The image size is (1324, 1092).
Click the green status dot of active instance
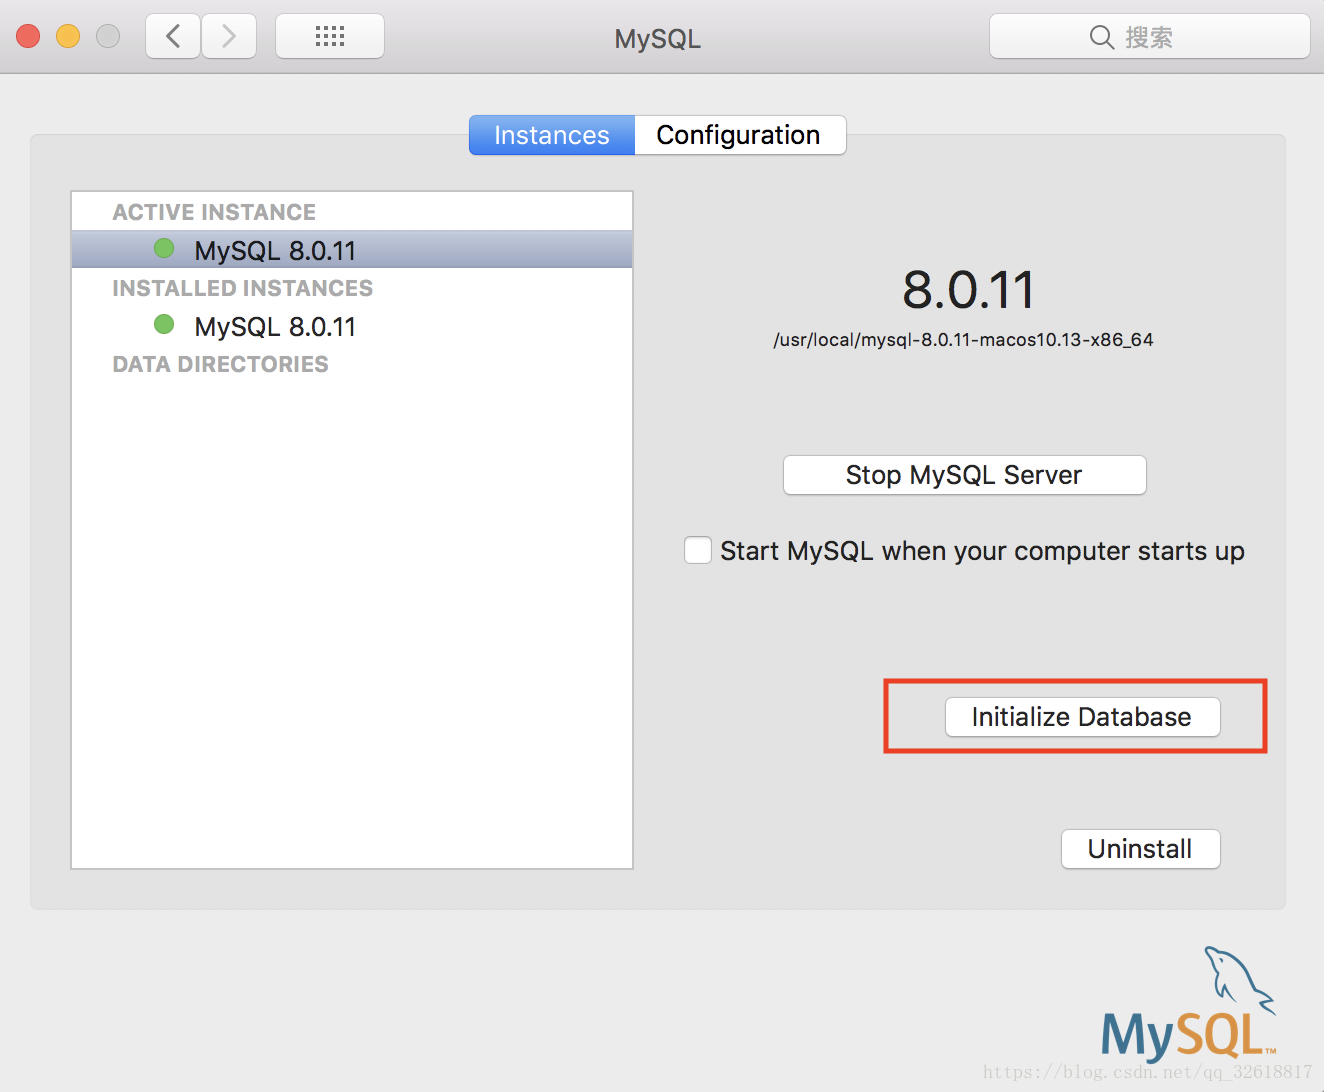(x=164, y=248)
